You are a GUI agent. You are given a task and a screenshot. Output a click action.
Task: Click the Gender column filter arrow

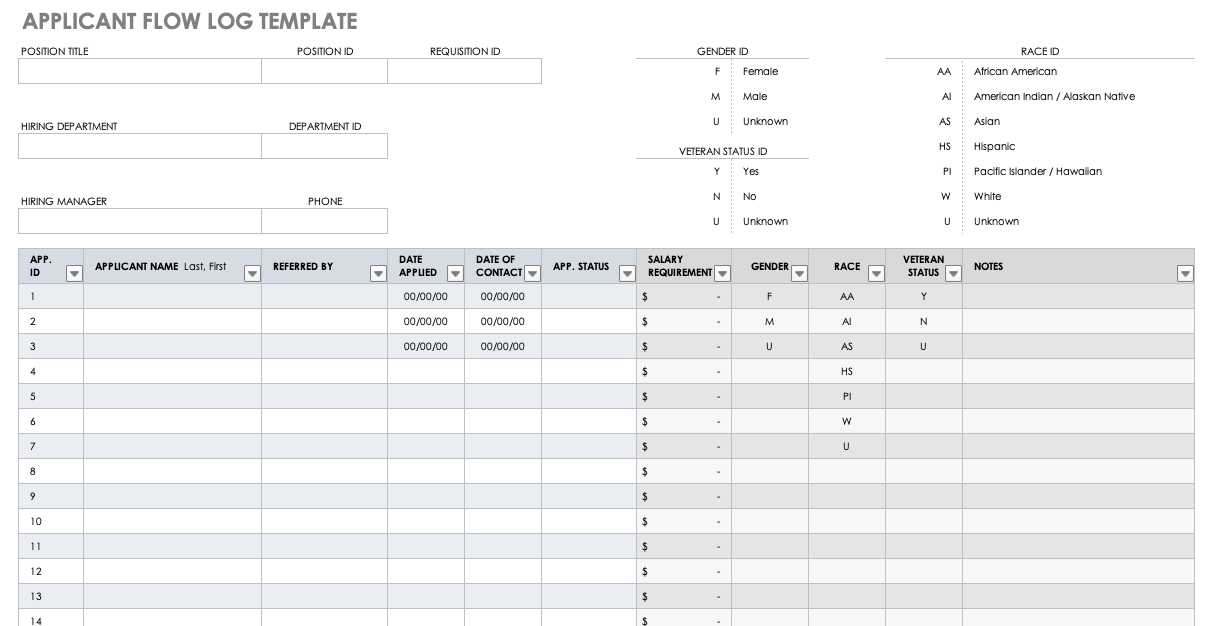[799, 273]
